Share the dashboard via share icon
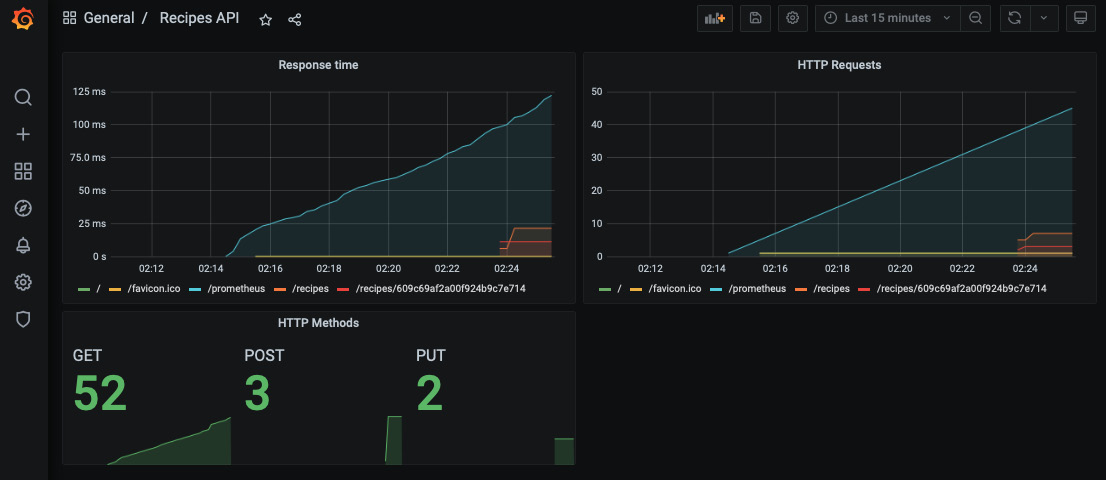This screenshot has width=1106, height=480. (295, 20)
